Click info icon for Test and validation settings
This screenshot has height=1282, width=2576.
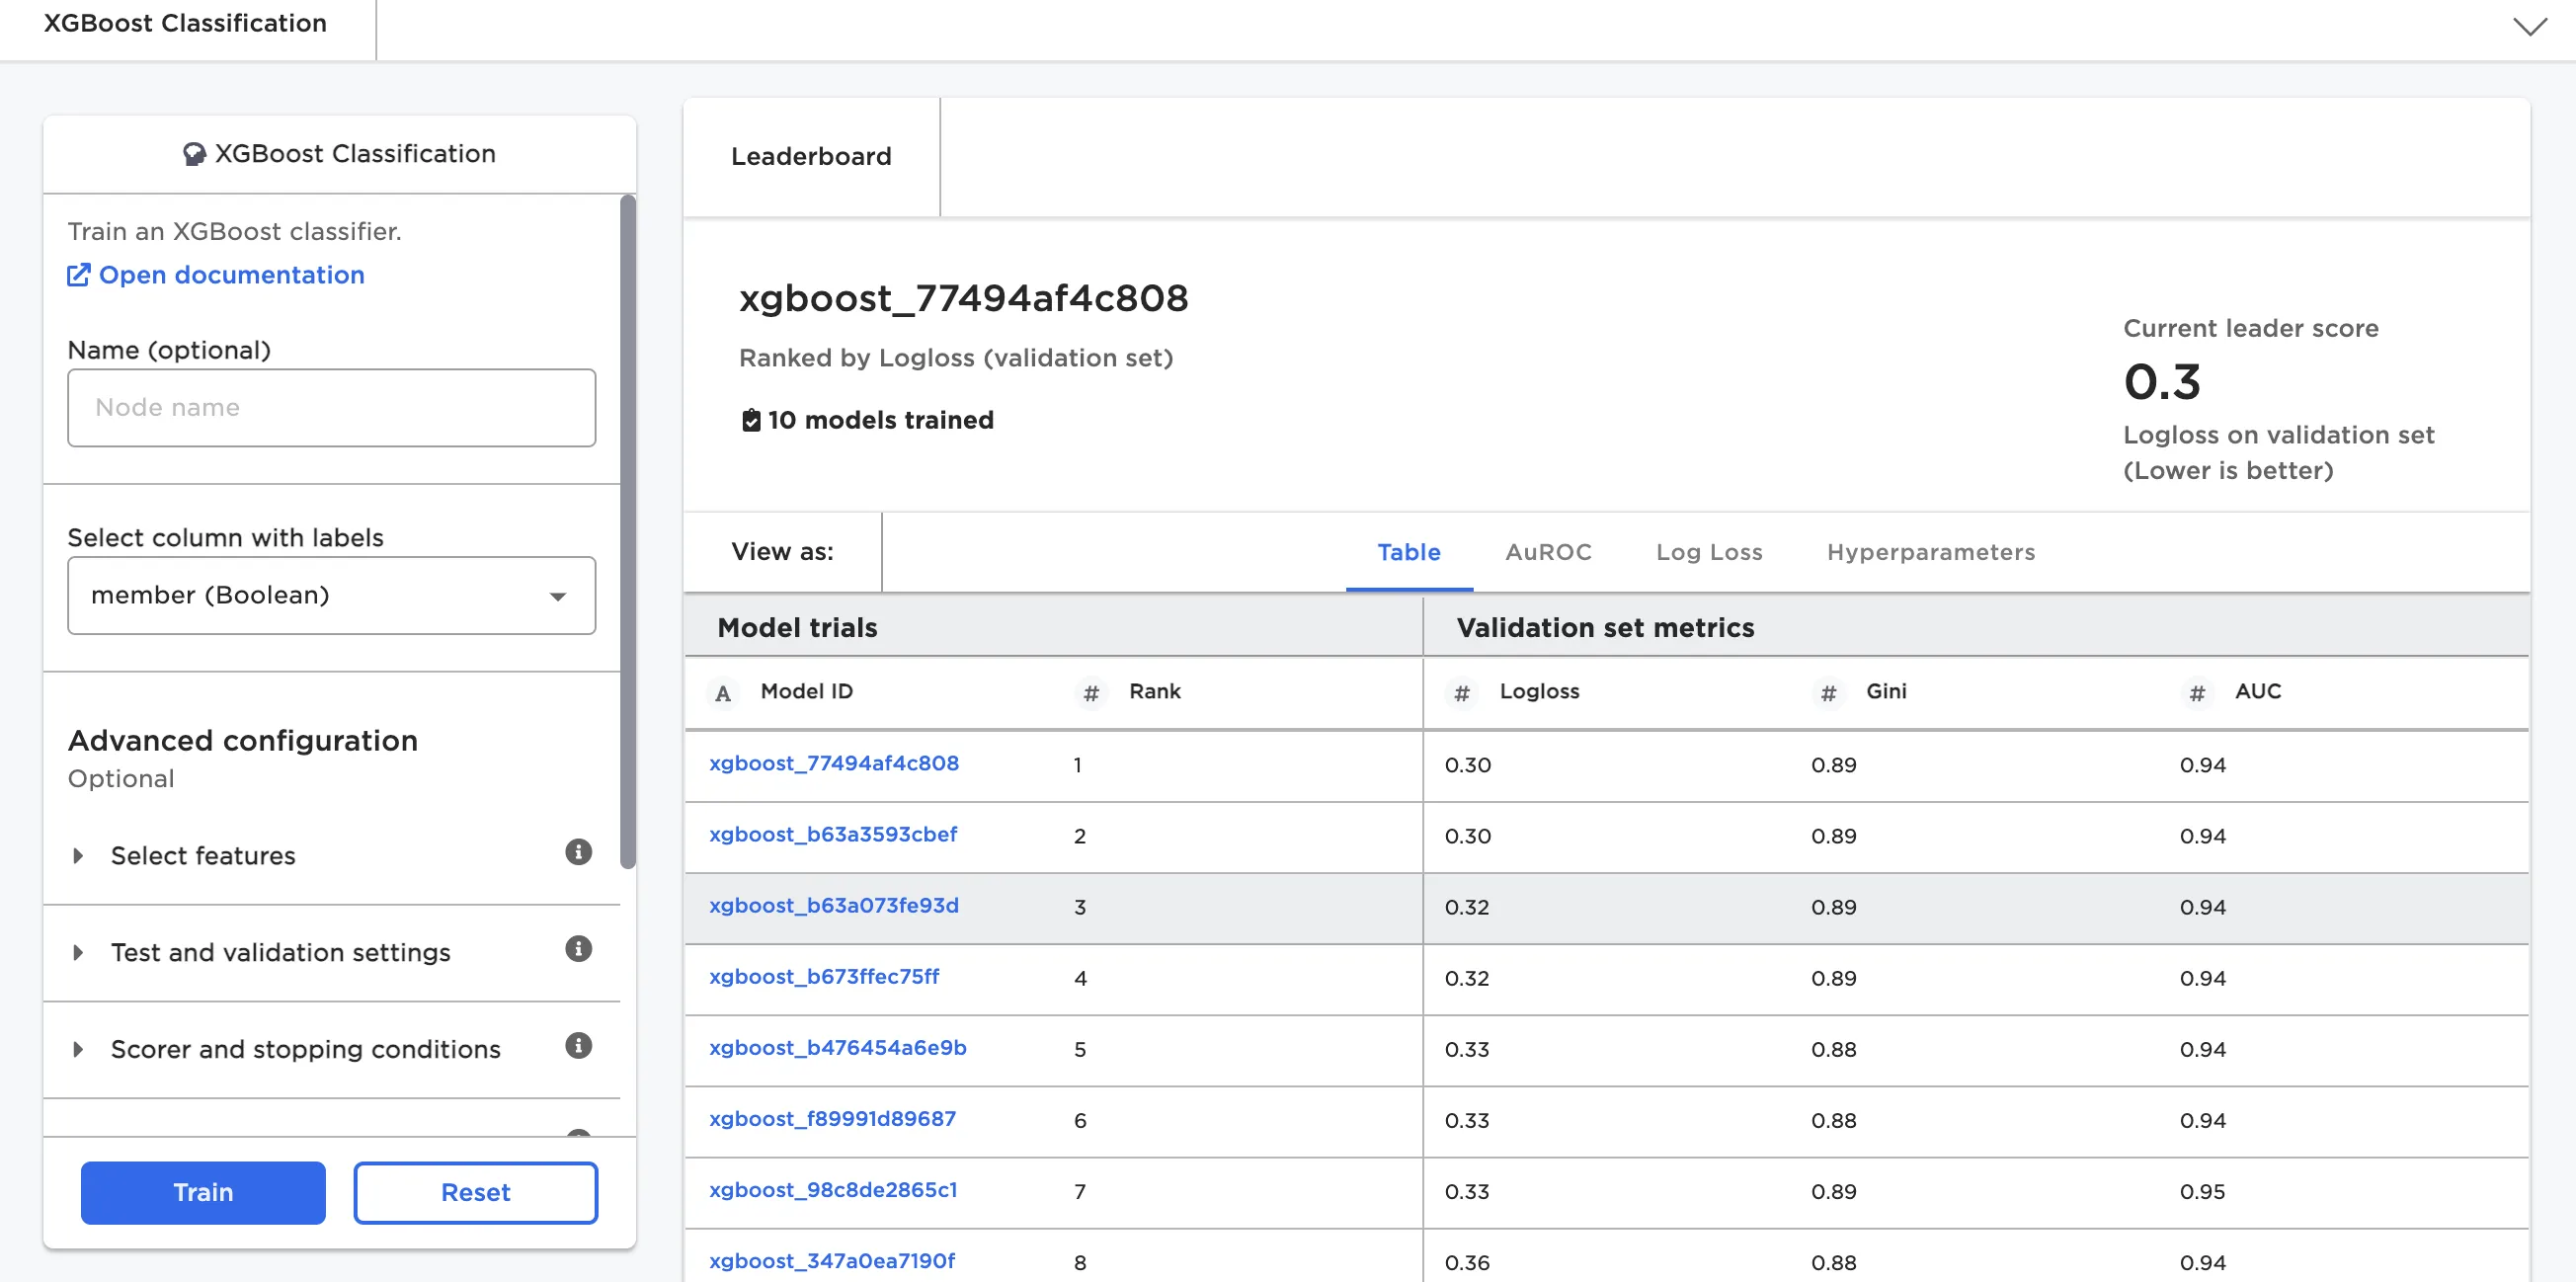(578, 949)
